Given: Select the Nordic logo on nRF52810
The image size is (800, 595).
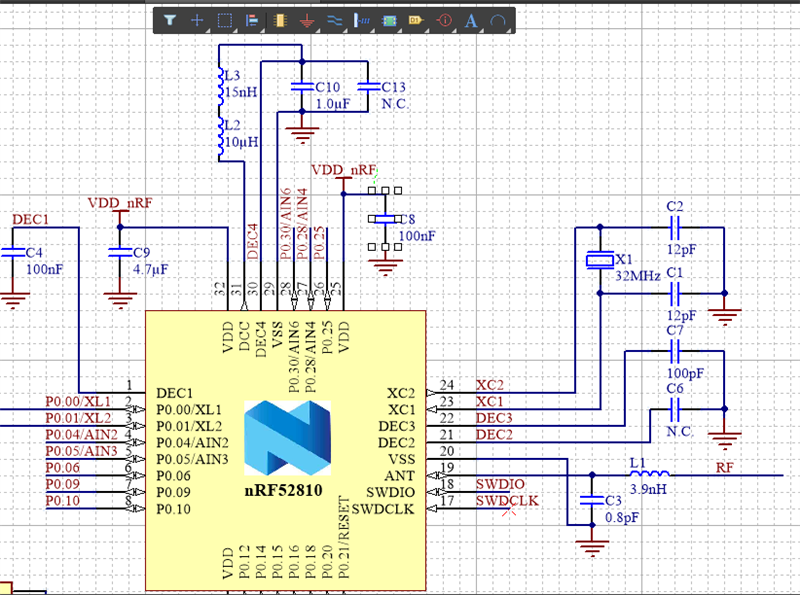Looking at the screenshot, I should pyautogui.click(x=288, y=438).
